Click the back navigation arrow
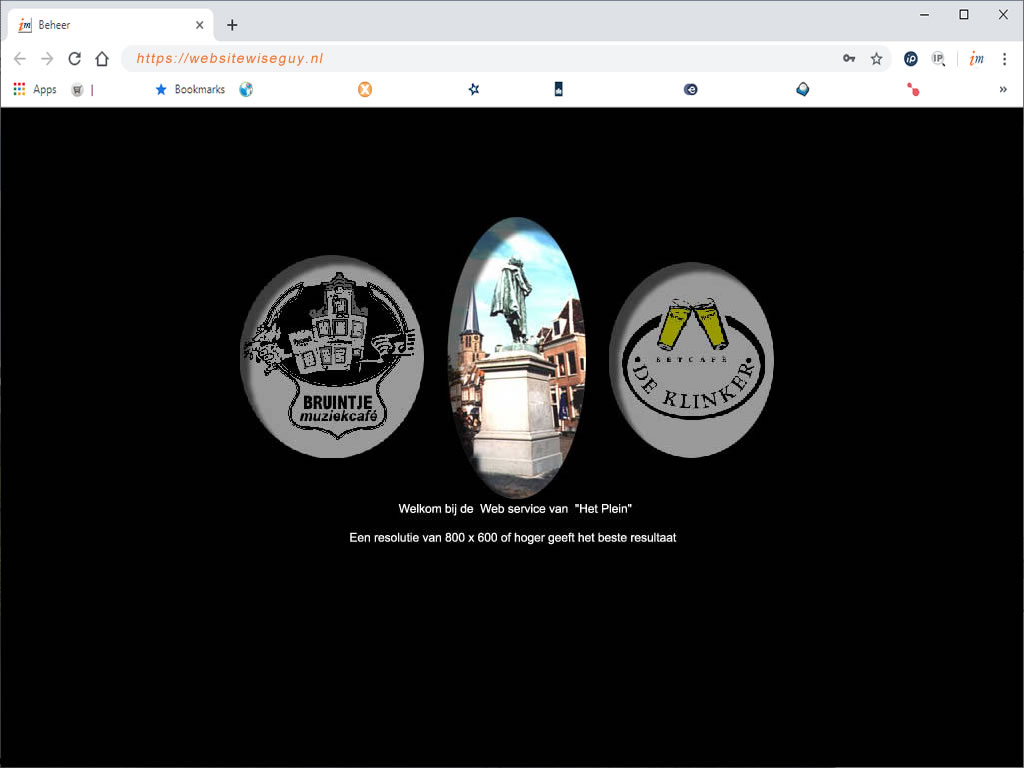Screen dimensions: 1024x768 (x=20, y=59)
